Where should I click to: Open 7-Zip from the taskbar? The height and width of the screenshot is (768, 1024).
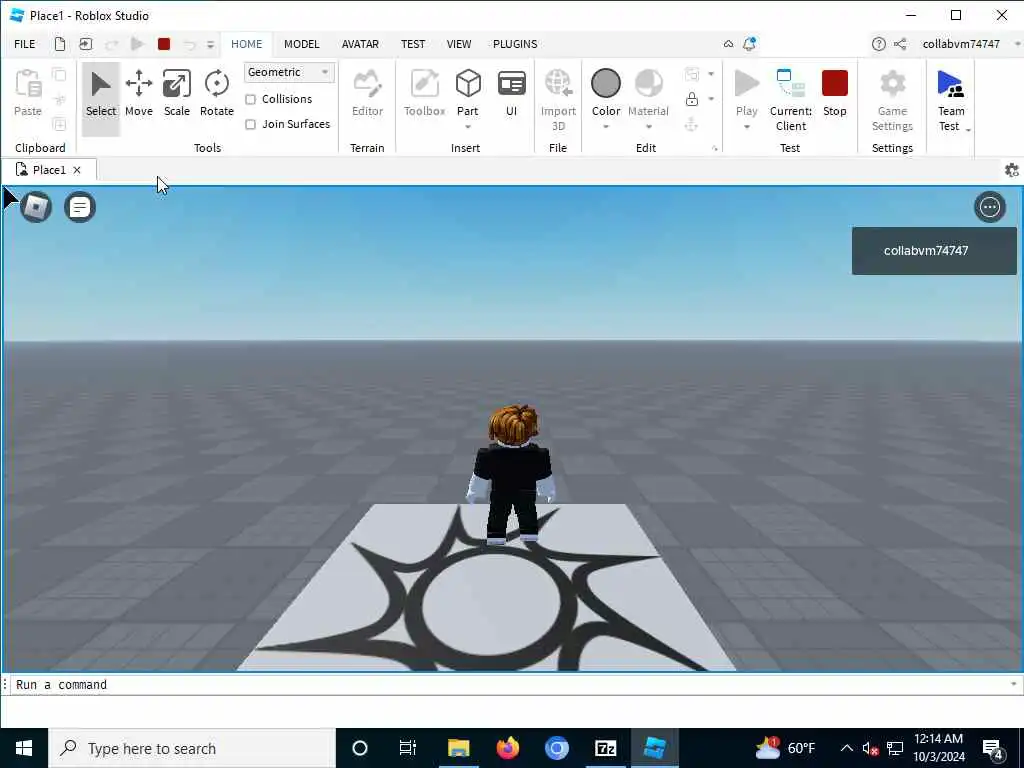605,748
